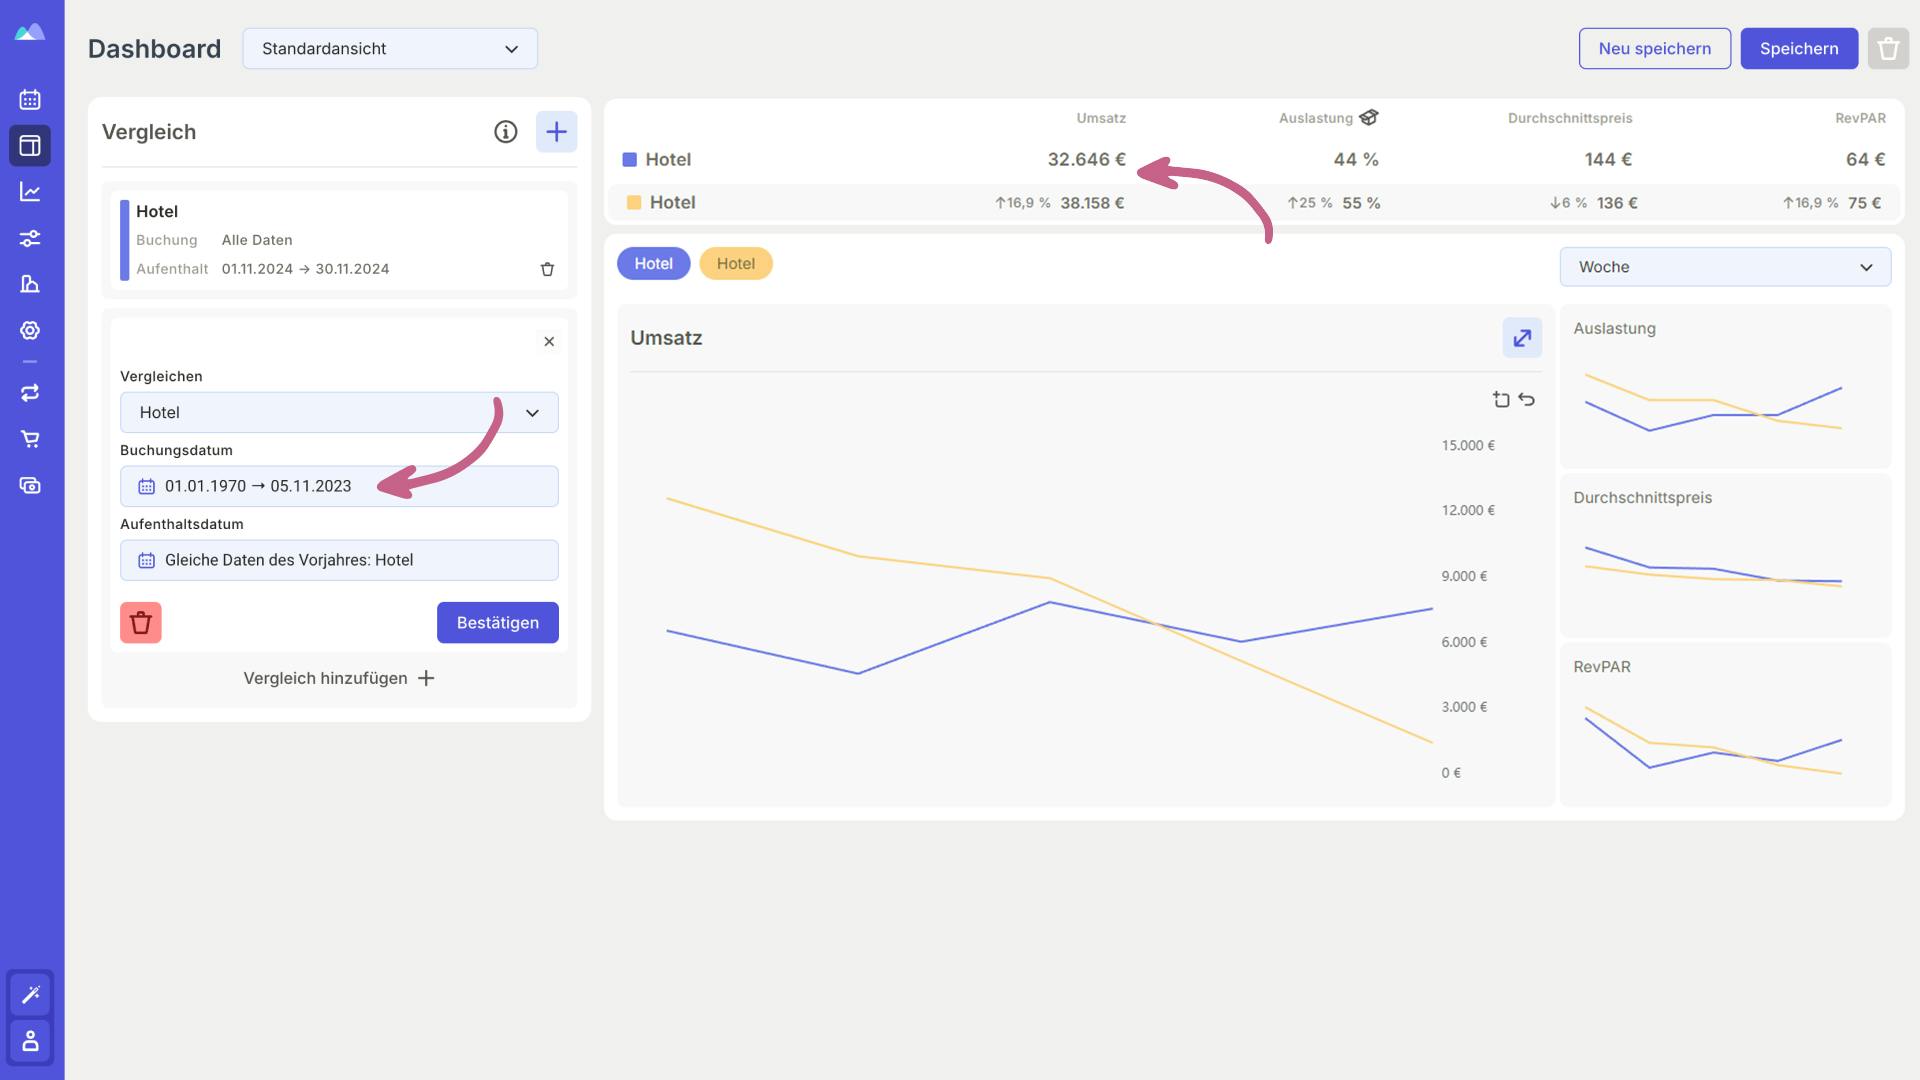
Task: Click the yellow color square of the second Hotel row
Action: coord(634,203)
